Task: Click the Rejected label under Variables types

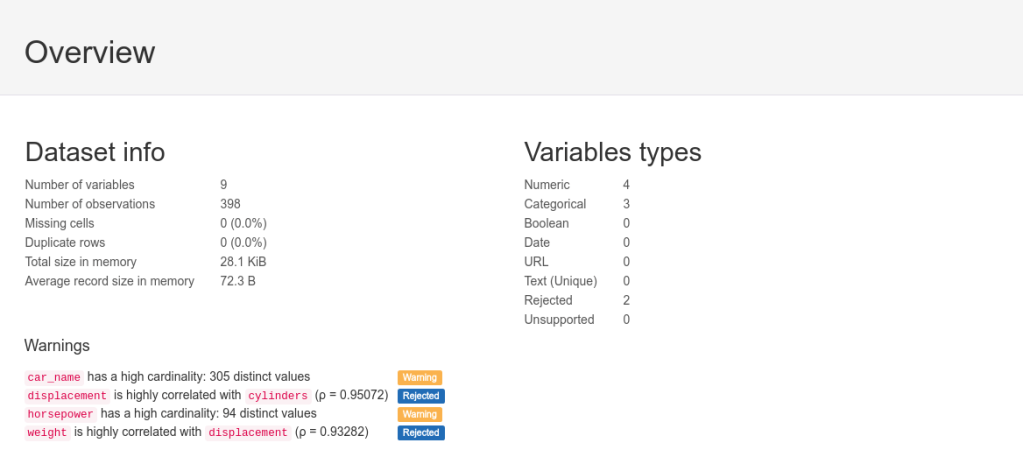Action: tap(548, 300)
